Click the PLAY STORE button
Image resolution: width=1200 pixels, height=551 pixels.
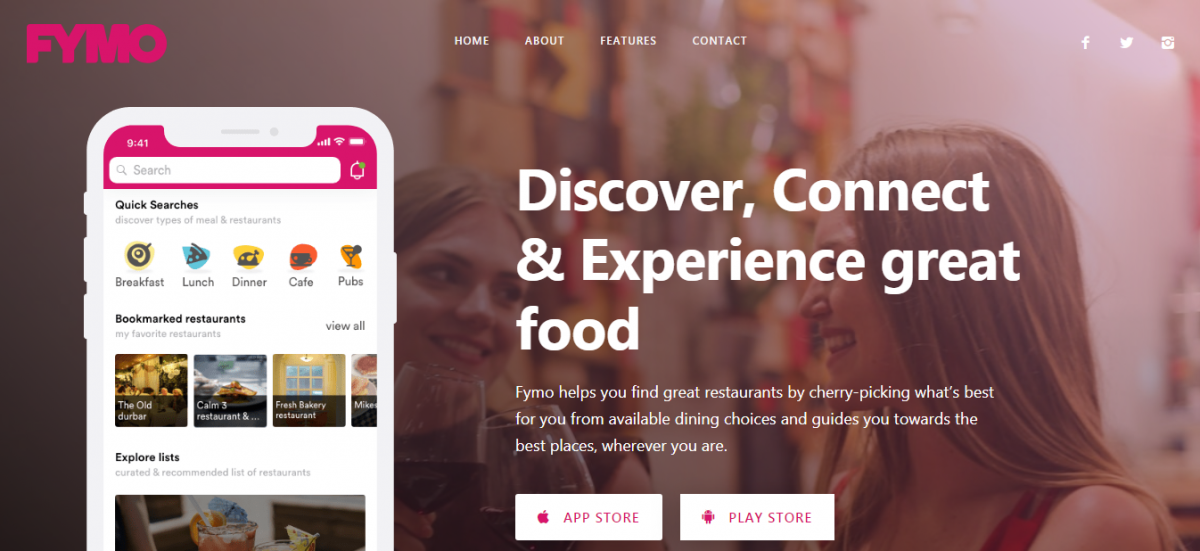tap(757, 517)
